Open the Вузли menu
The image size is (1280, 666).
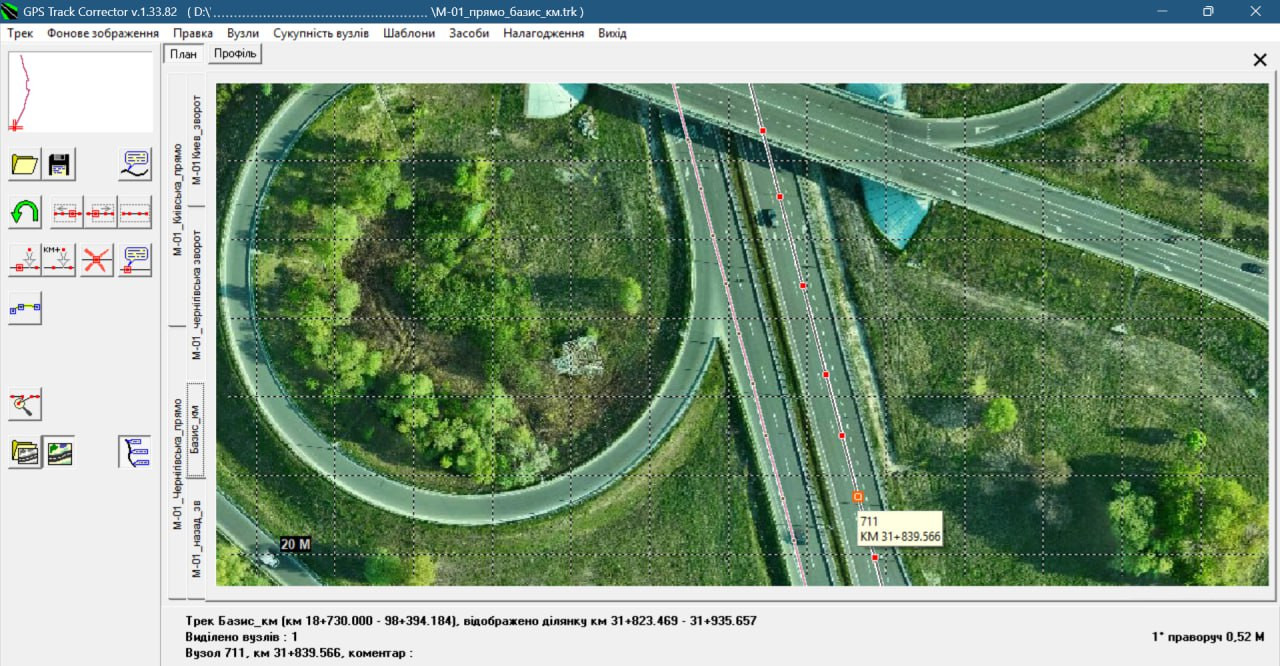pyautogui.click(x=243, y=33)
